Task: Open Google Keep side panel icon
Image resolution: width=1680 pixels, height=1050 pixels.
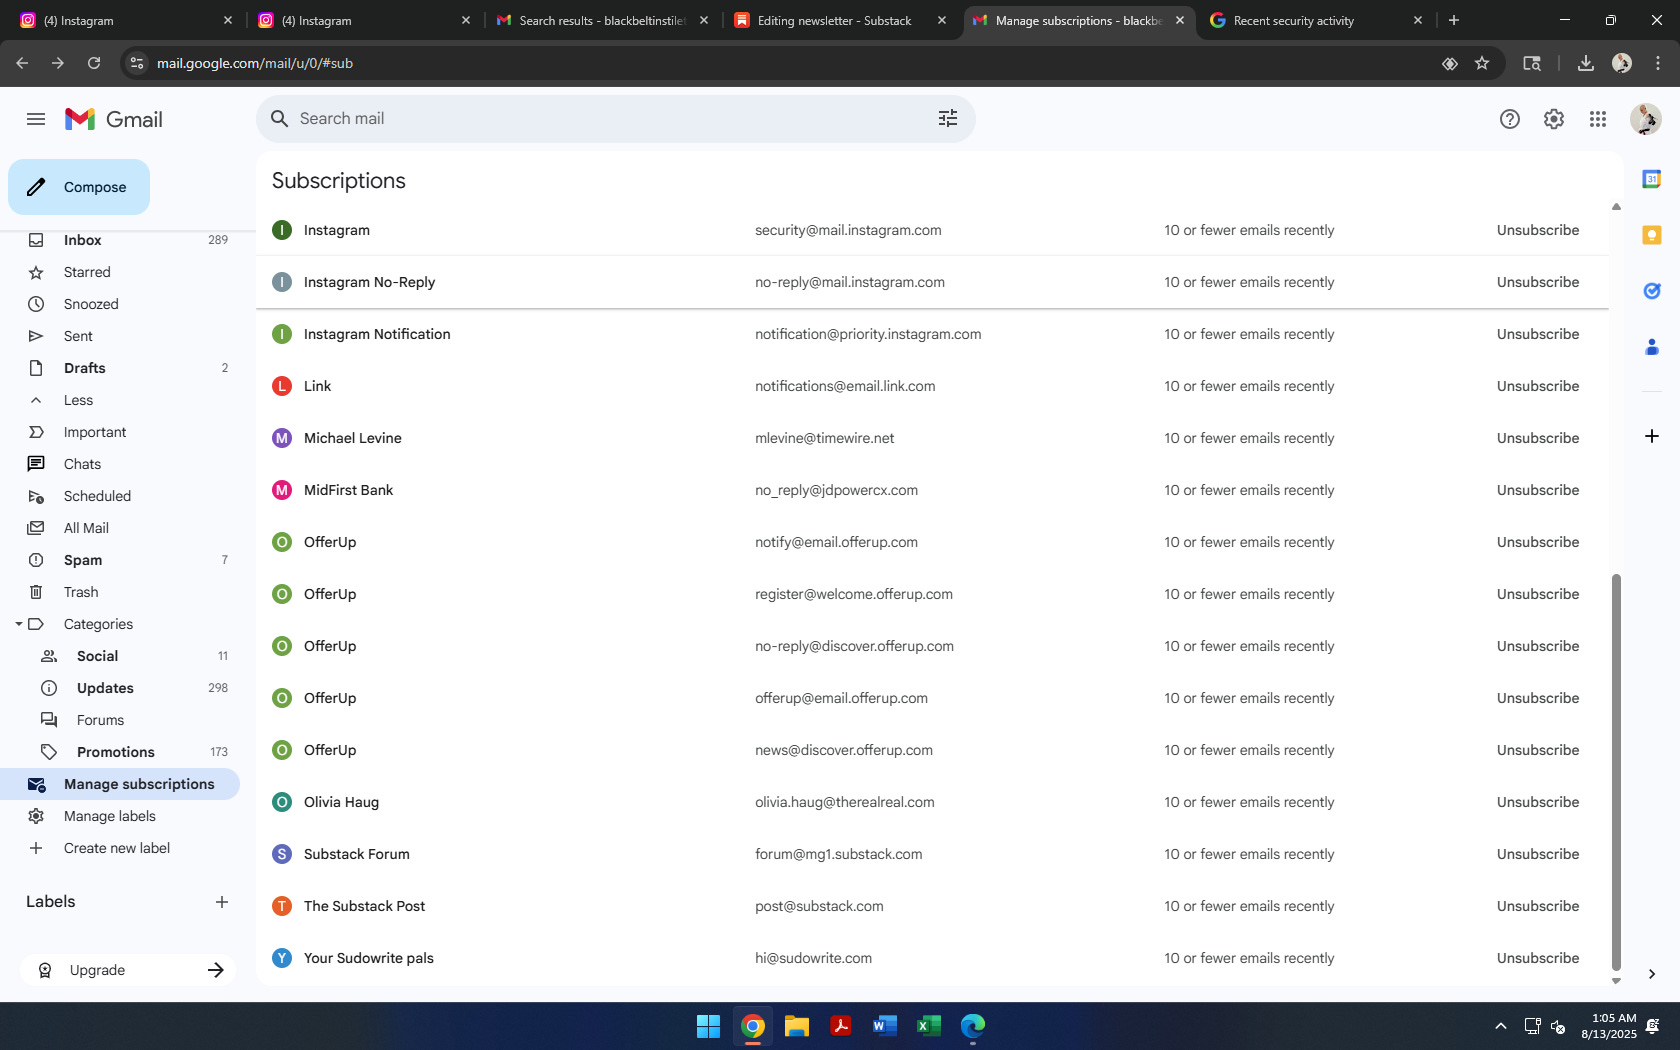Action: (x=1652, y=235)
